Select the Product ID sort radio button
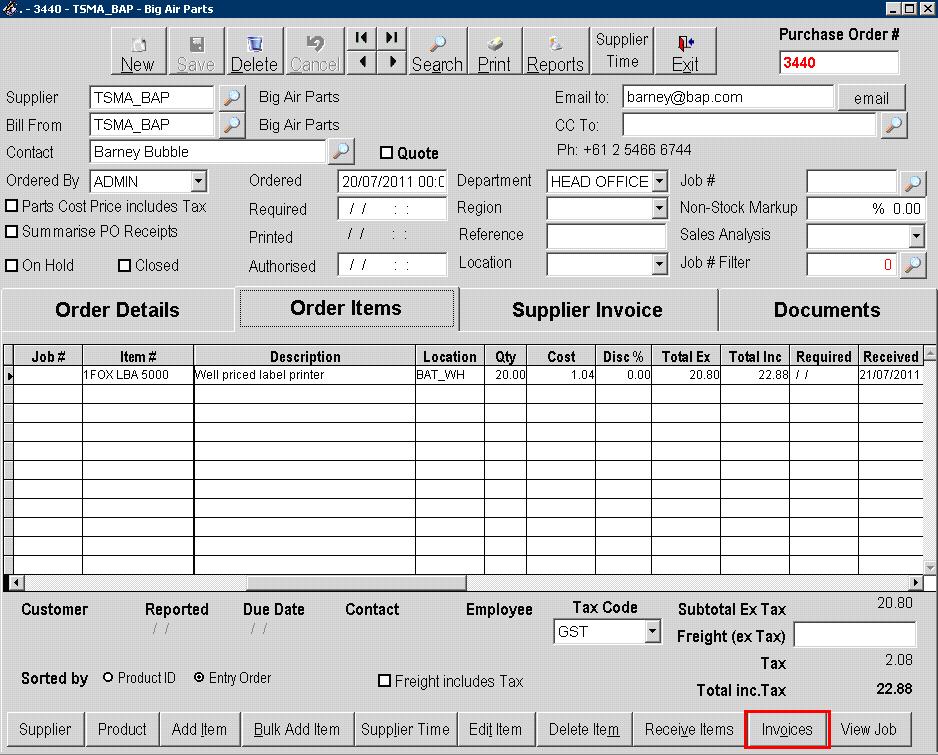This screenshot has height=755, width=938. click(108, 678)
